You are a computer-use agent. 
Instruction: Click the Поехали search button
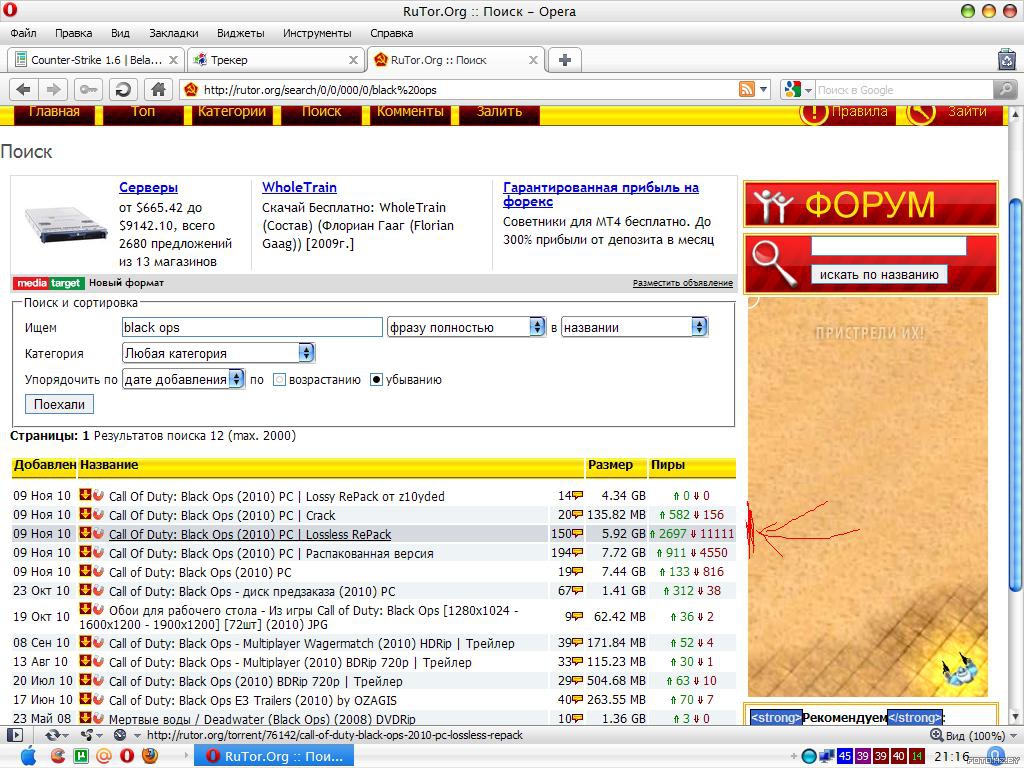[x=59, y=404]
